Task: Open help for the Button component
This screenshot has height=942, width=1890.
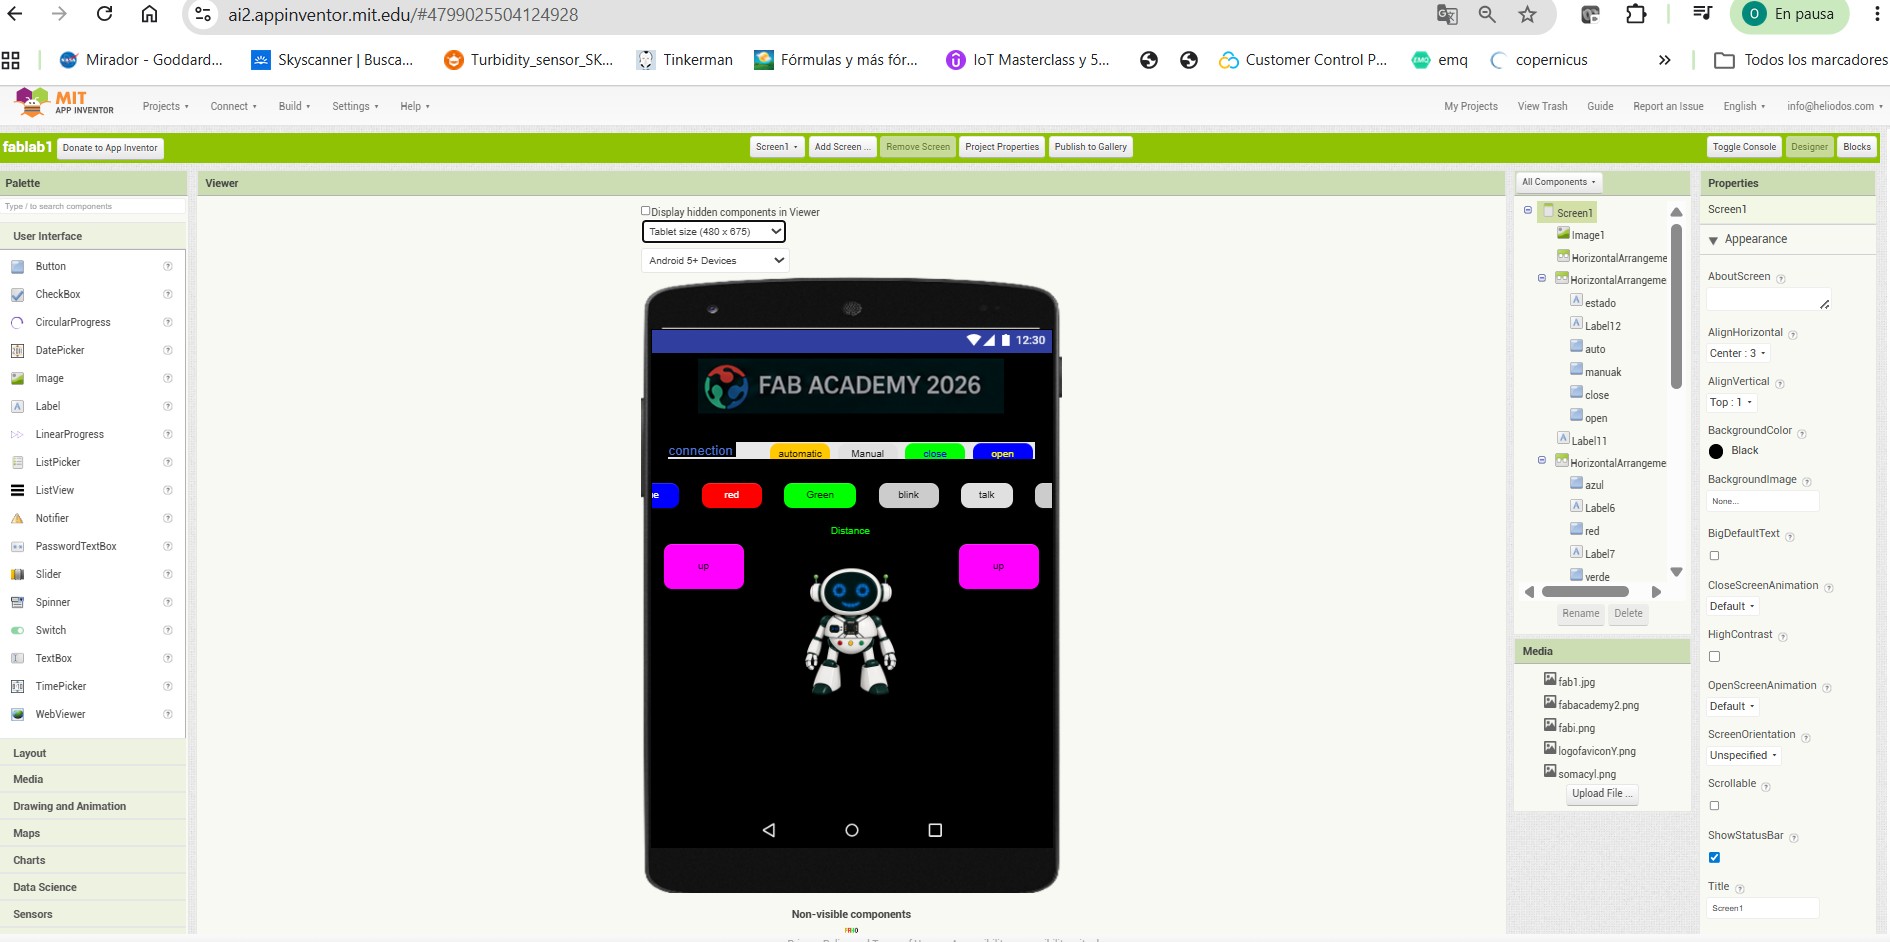Action: coord(168,266)
